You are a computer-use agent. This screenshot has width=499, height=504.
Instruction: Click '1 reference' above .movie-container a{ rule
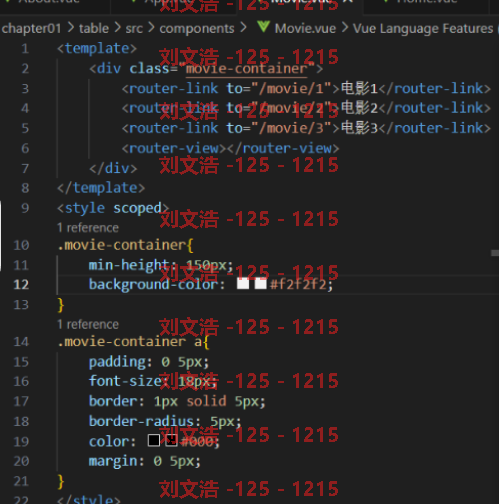pos(88,324)
